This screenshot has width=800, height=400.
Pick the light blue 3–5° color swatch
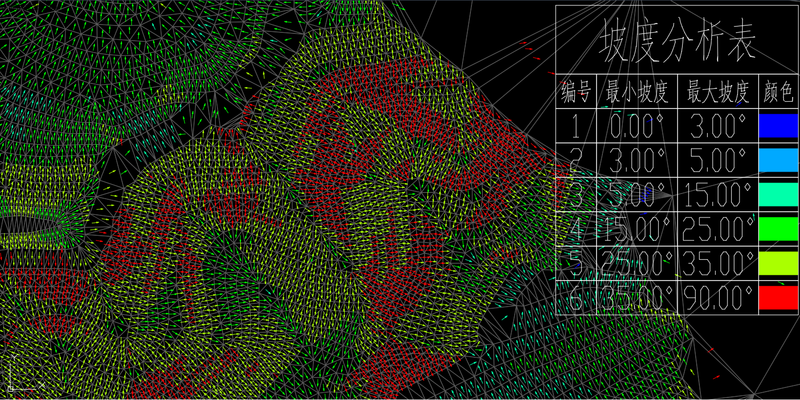tap(777, 160)
